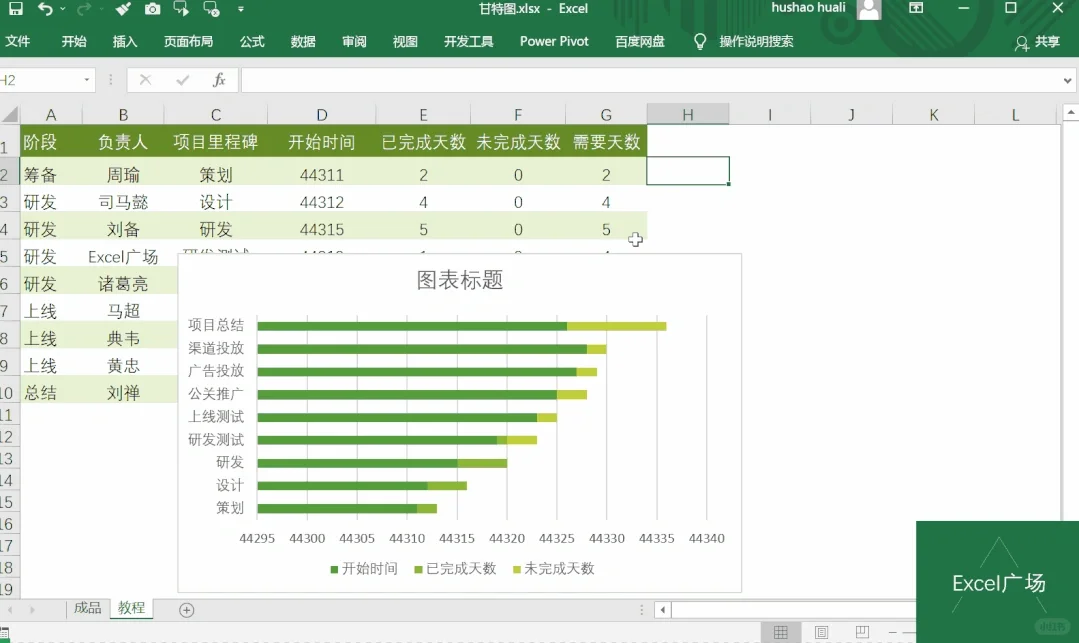The height and width of the screenshot is (643, 1079).
Task: Click the vertical scrollbar up arrow
Action: coord(1071,112)
